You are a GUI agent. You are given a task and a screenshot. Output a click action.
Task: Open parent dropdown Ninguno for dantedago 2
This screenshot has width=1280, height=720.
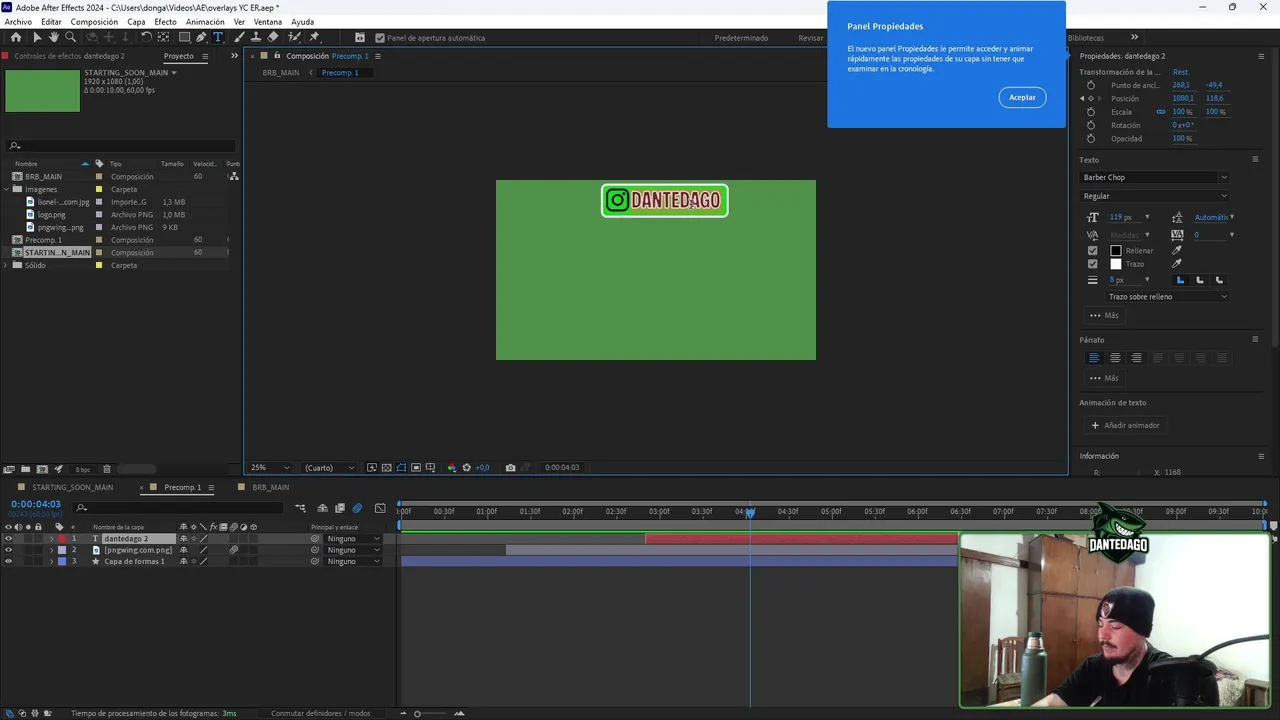(353, 539)
